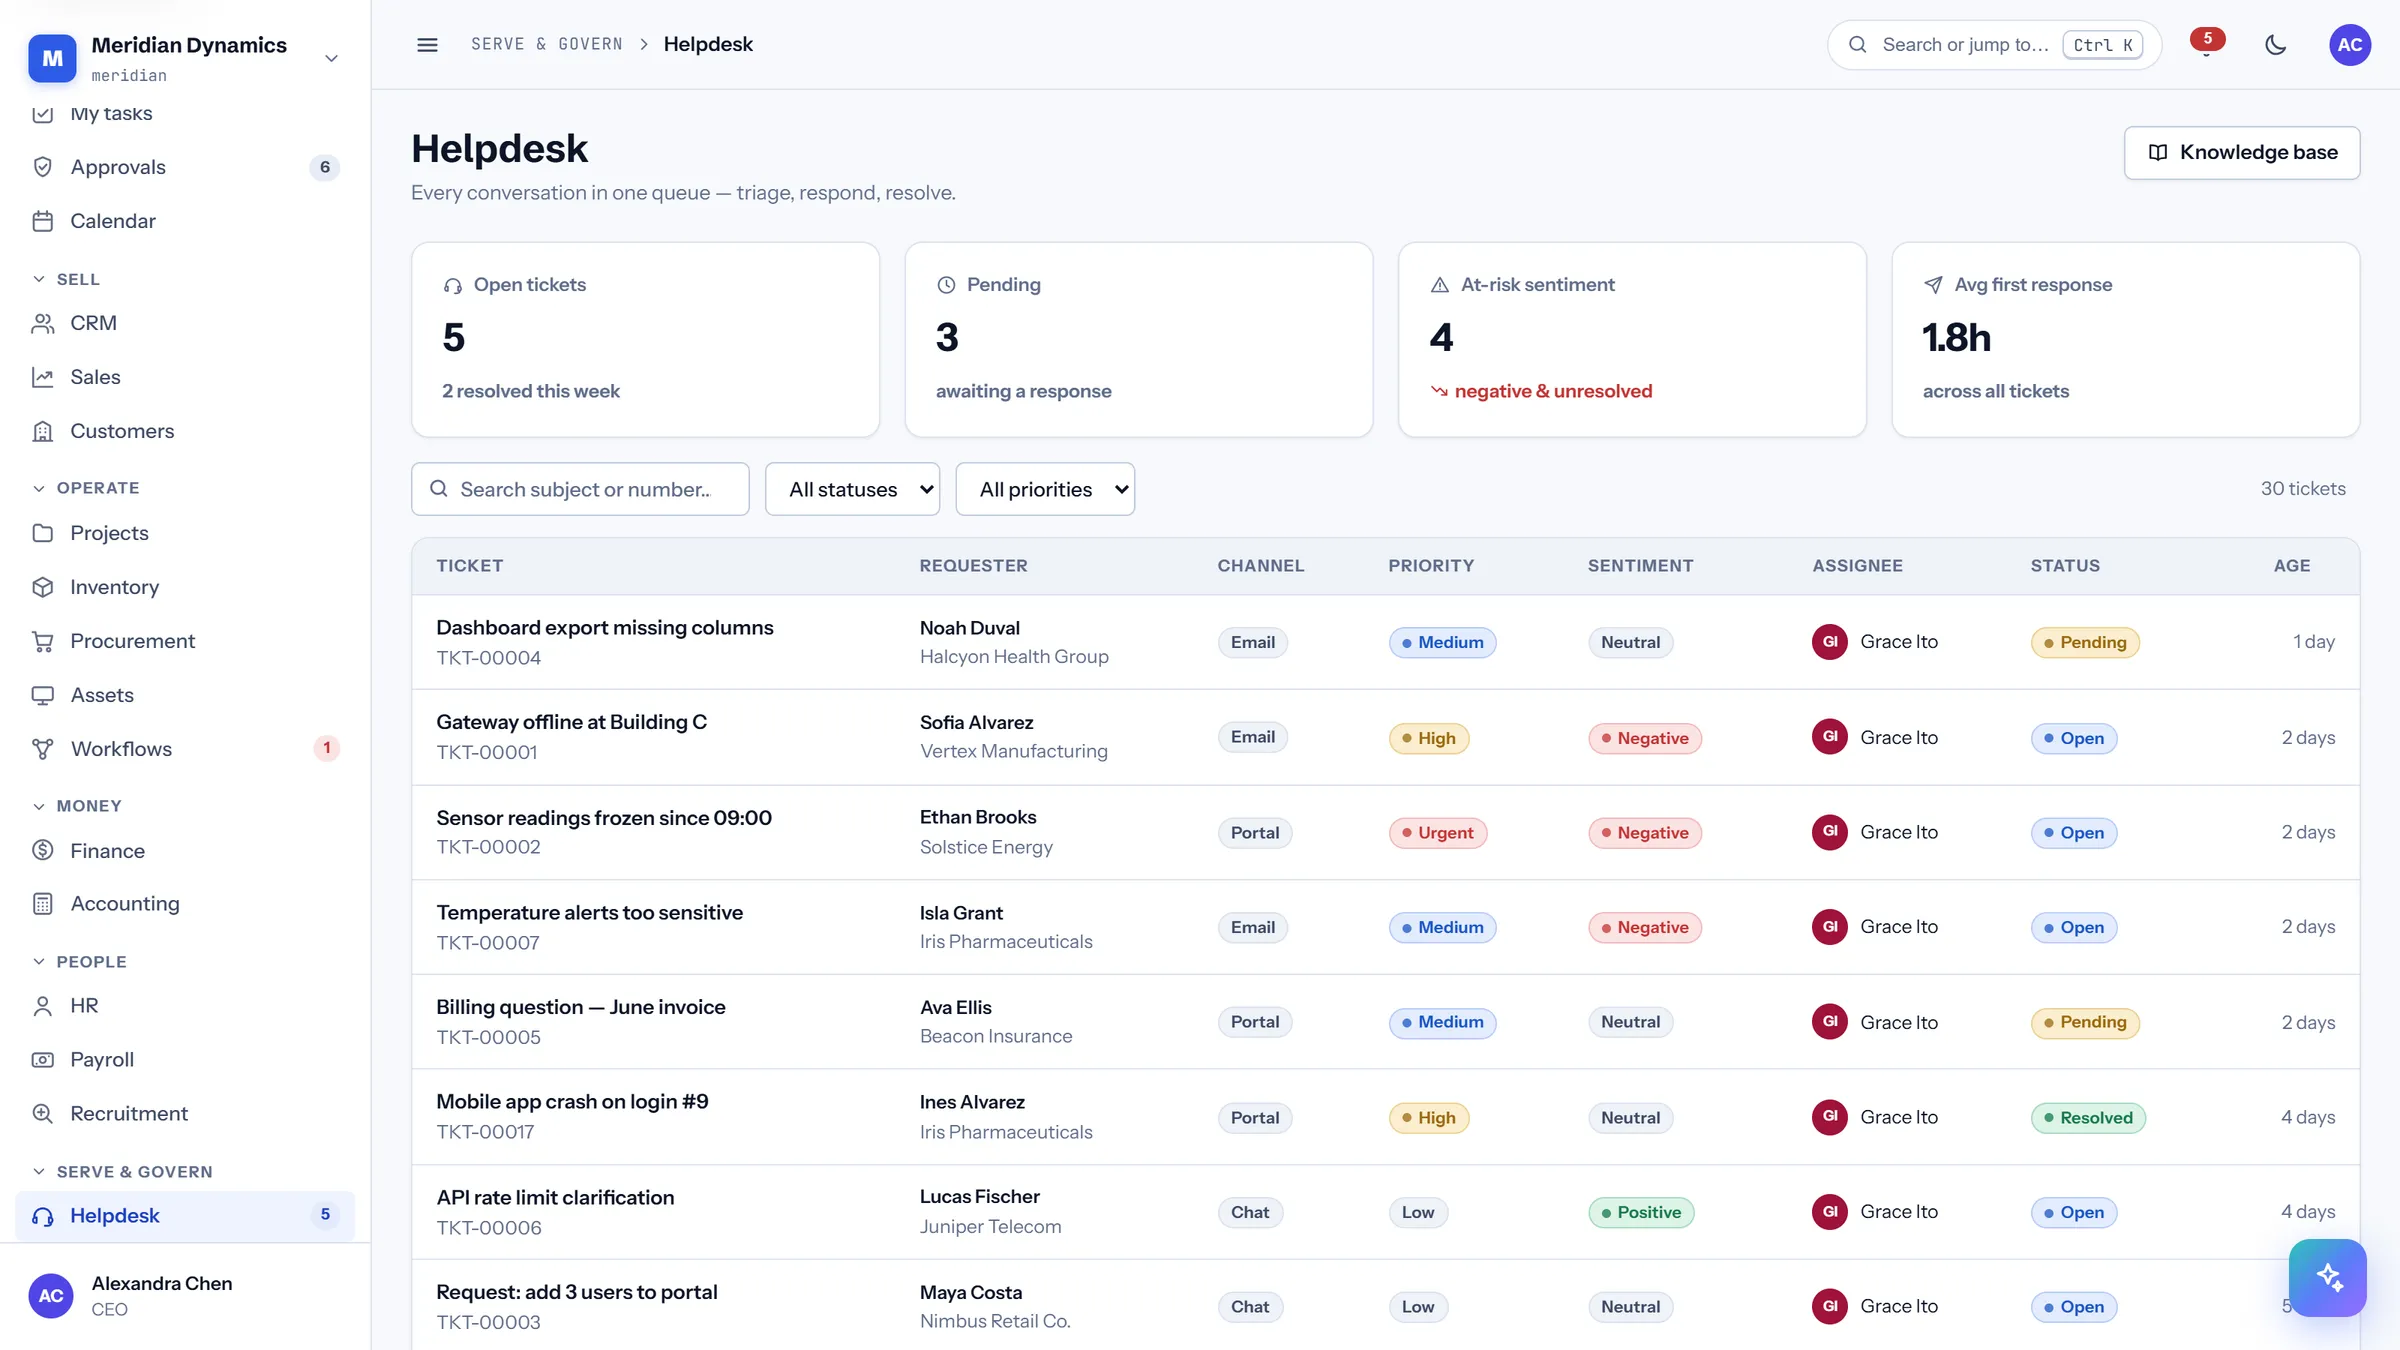Open the AI assistant sparkle button
Image resolution: width=2400 pixels, height=1350 pixels.
[x=2328, y=1278]
